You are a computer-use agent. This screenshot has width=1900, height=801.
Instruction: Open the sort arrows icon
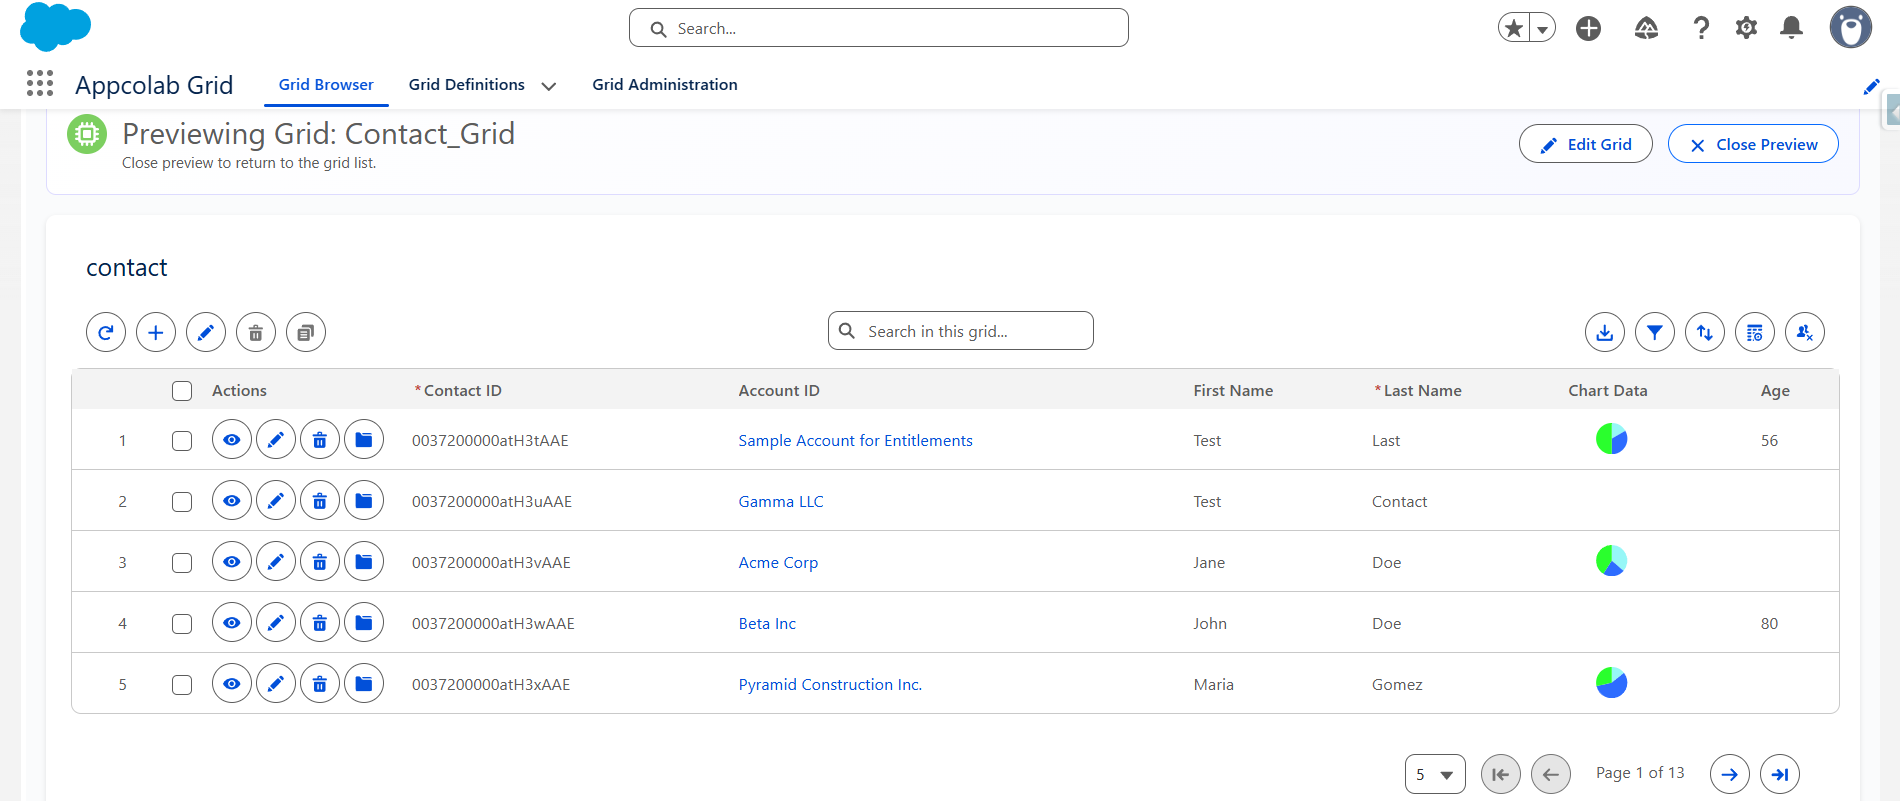tap(1705, 332)
